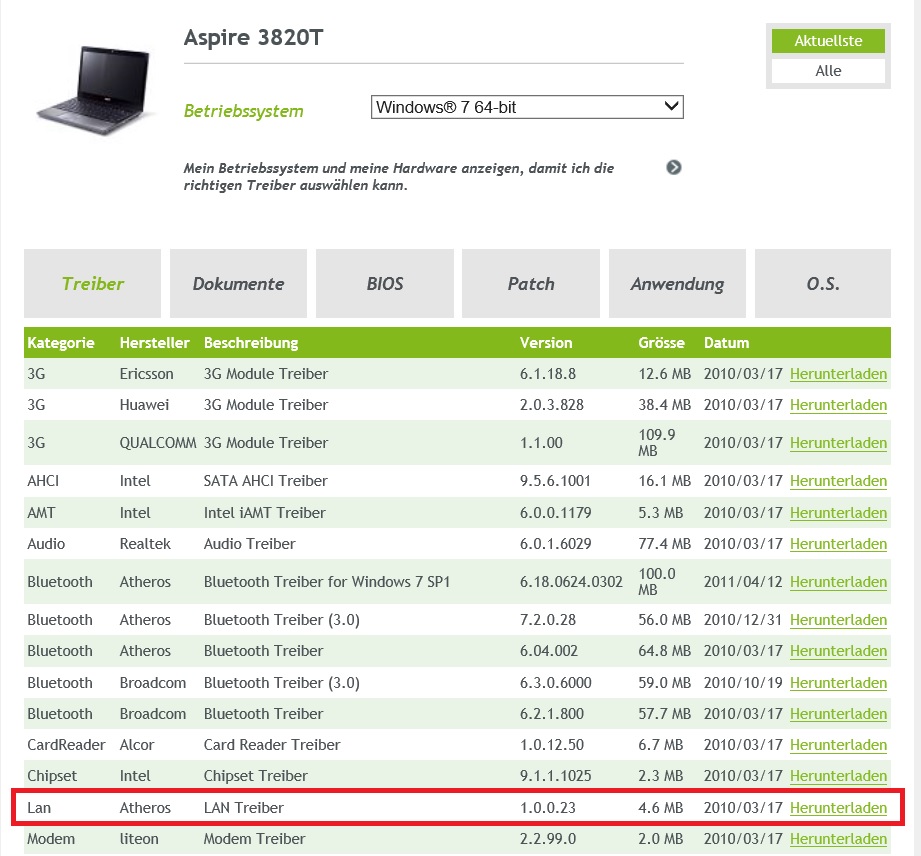Click the SATA AHCI Treiber description

point(265,481)
